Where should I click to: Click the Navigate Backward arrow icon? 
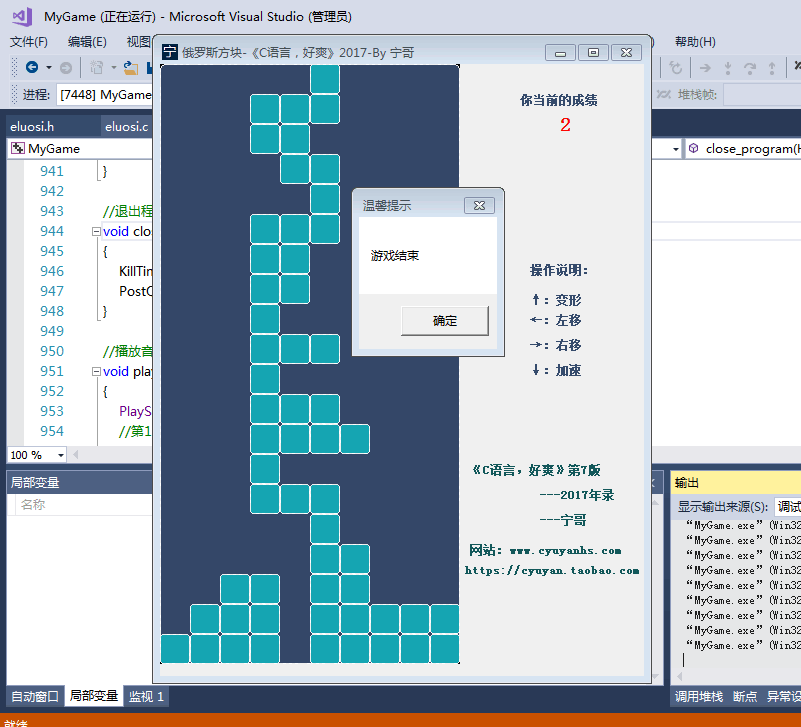pos(32,67)
